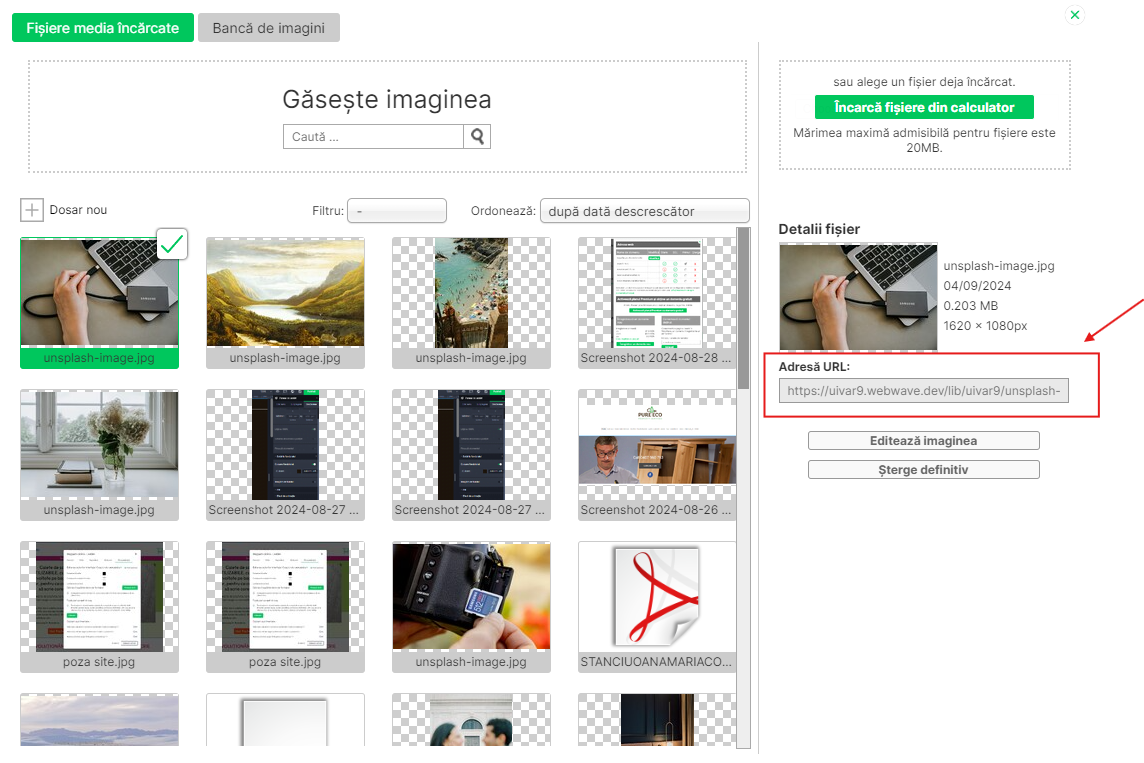1144x763 pixels.
Task: Click the gallery vertical scrollbar
Action: 743,310
